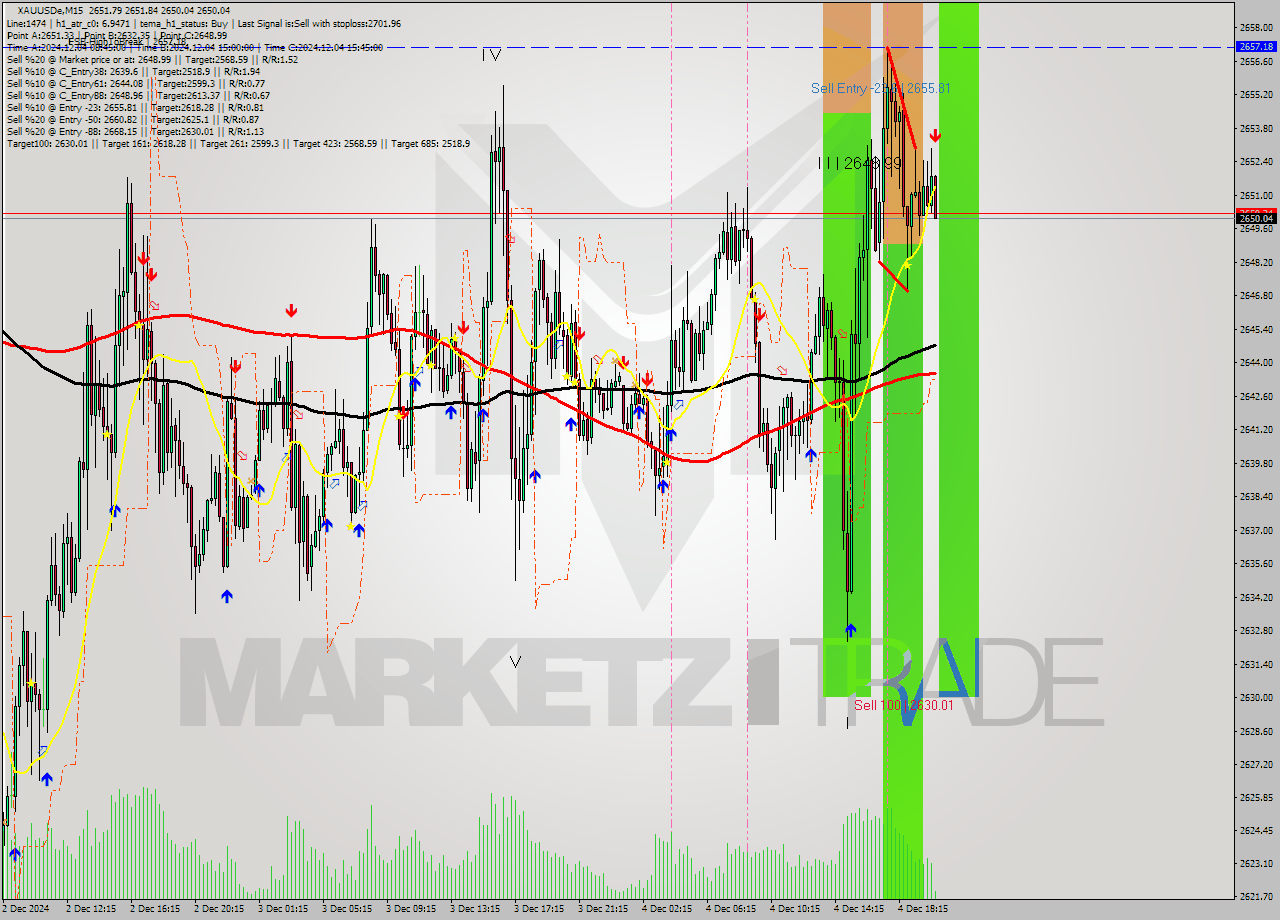Click the '2 Dec 16:15' time axis label
The height and width of the screenshot is (920, 1280).
[155, 909]
